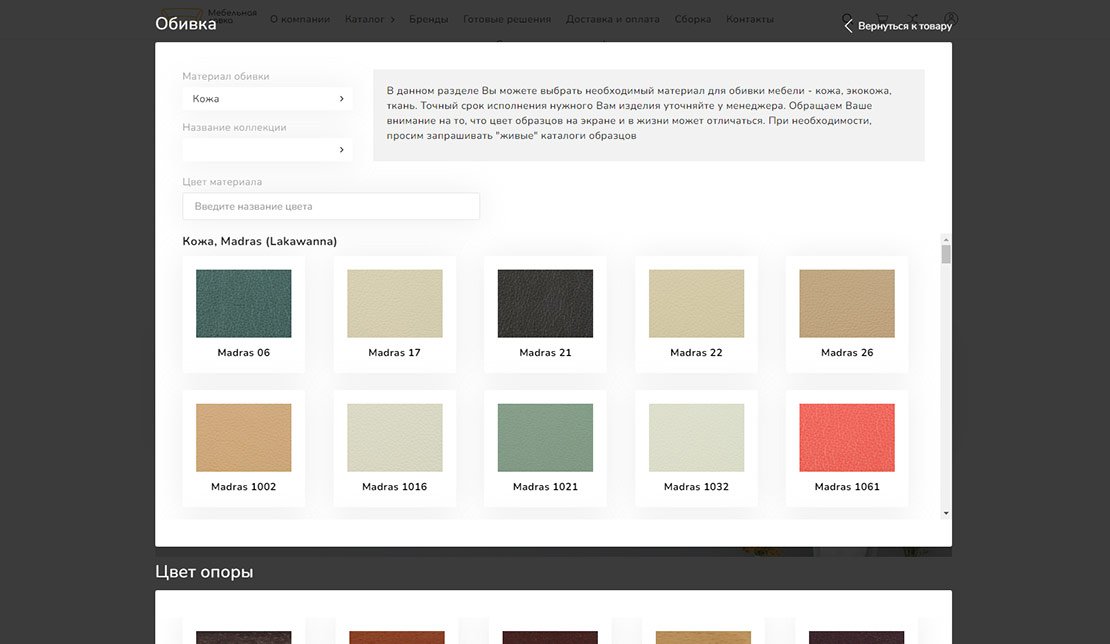The image size is (1110, 644).
Task: Open the Материал обивки dropdown showing Кожа
Action: point(267,99)
